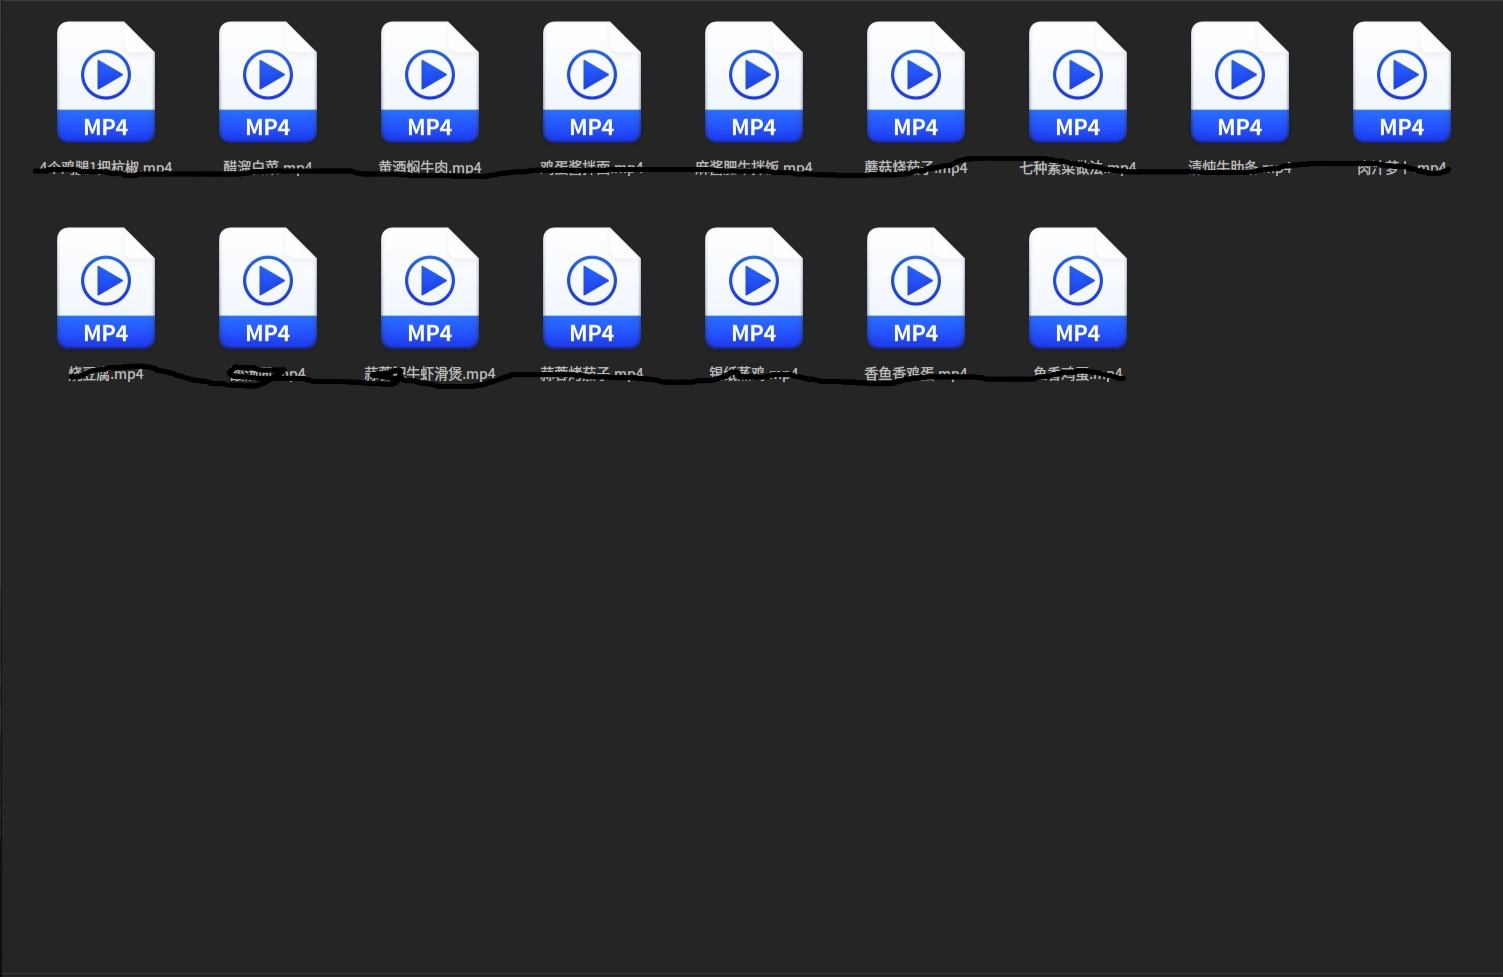Select the 烧豆腐.mp4 video file icon
The image size is (1503, 977).
106,288
